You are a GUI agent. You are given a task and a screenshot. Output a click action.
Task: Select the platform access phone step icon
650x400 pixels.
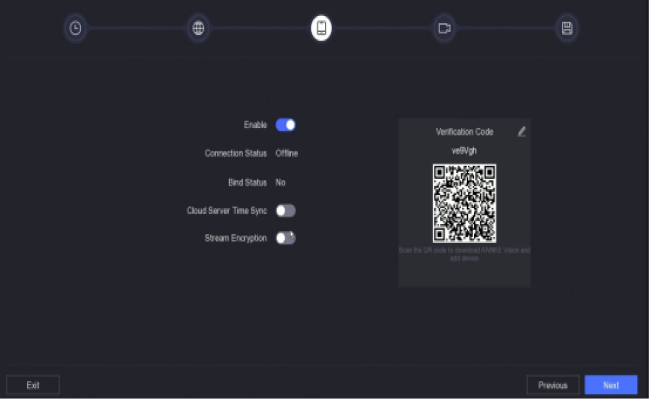[x=321, y=28]
